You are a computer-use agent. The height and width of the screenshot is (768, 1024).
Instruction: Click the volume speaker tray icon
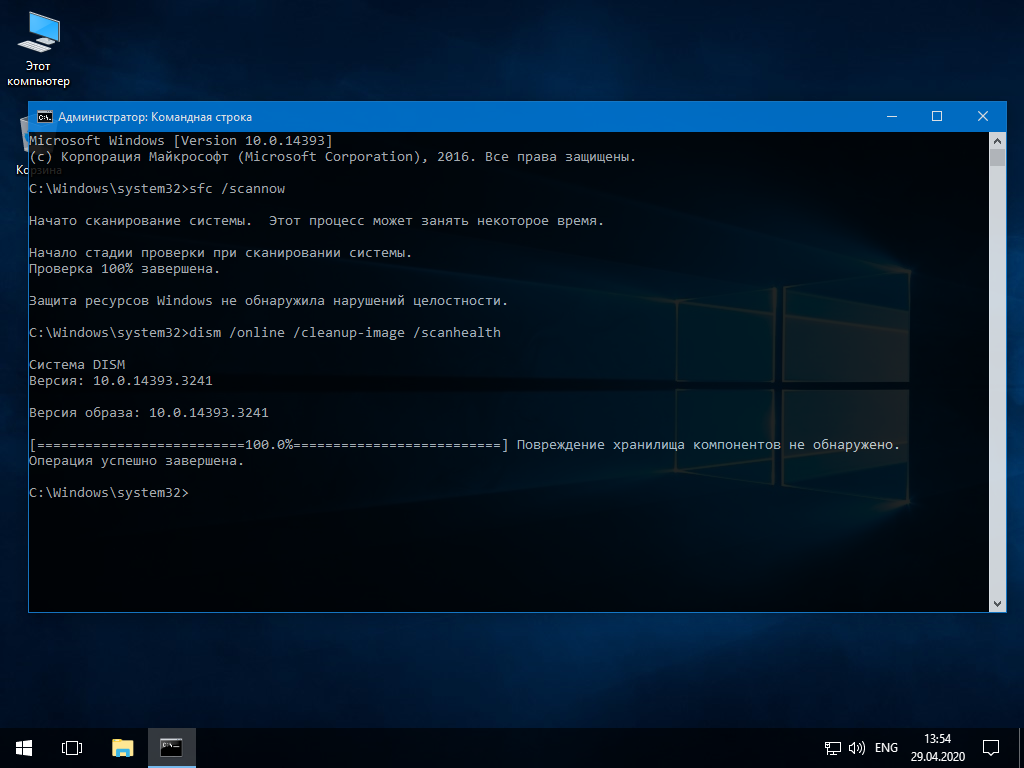tap(856, 747)
